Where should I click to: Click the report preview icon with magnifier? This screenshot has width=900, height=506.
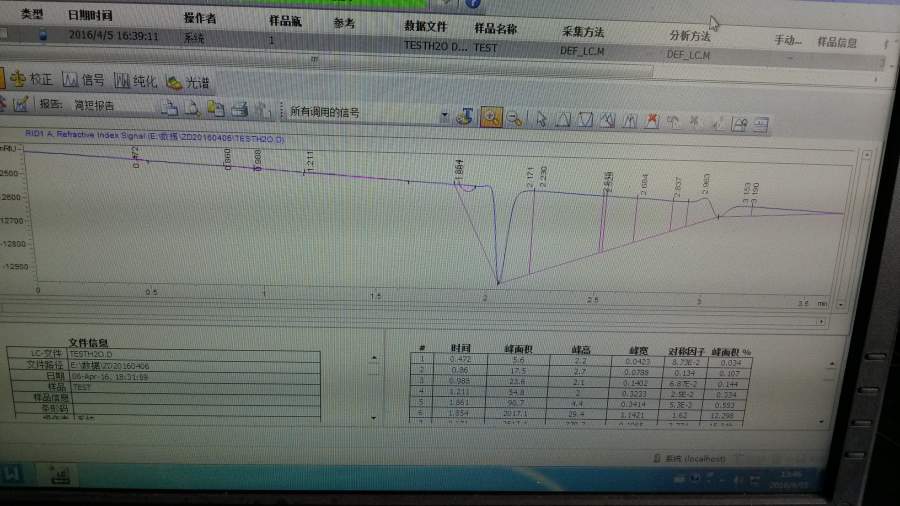point(192,108)
